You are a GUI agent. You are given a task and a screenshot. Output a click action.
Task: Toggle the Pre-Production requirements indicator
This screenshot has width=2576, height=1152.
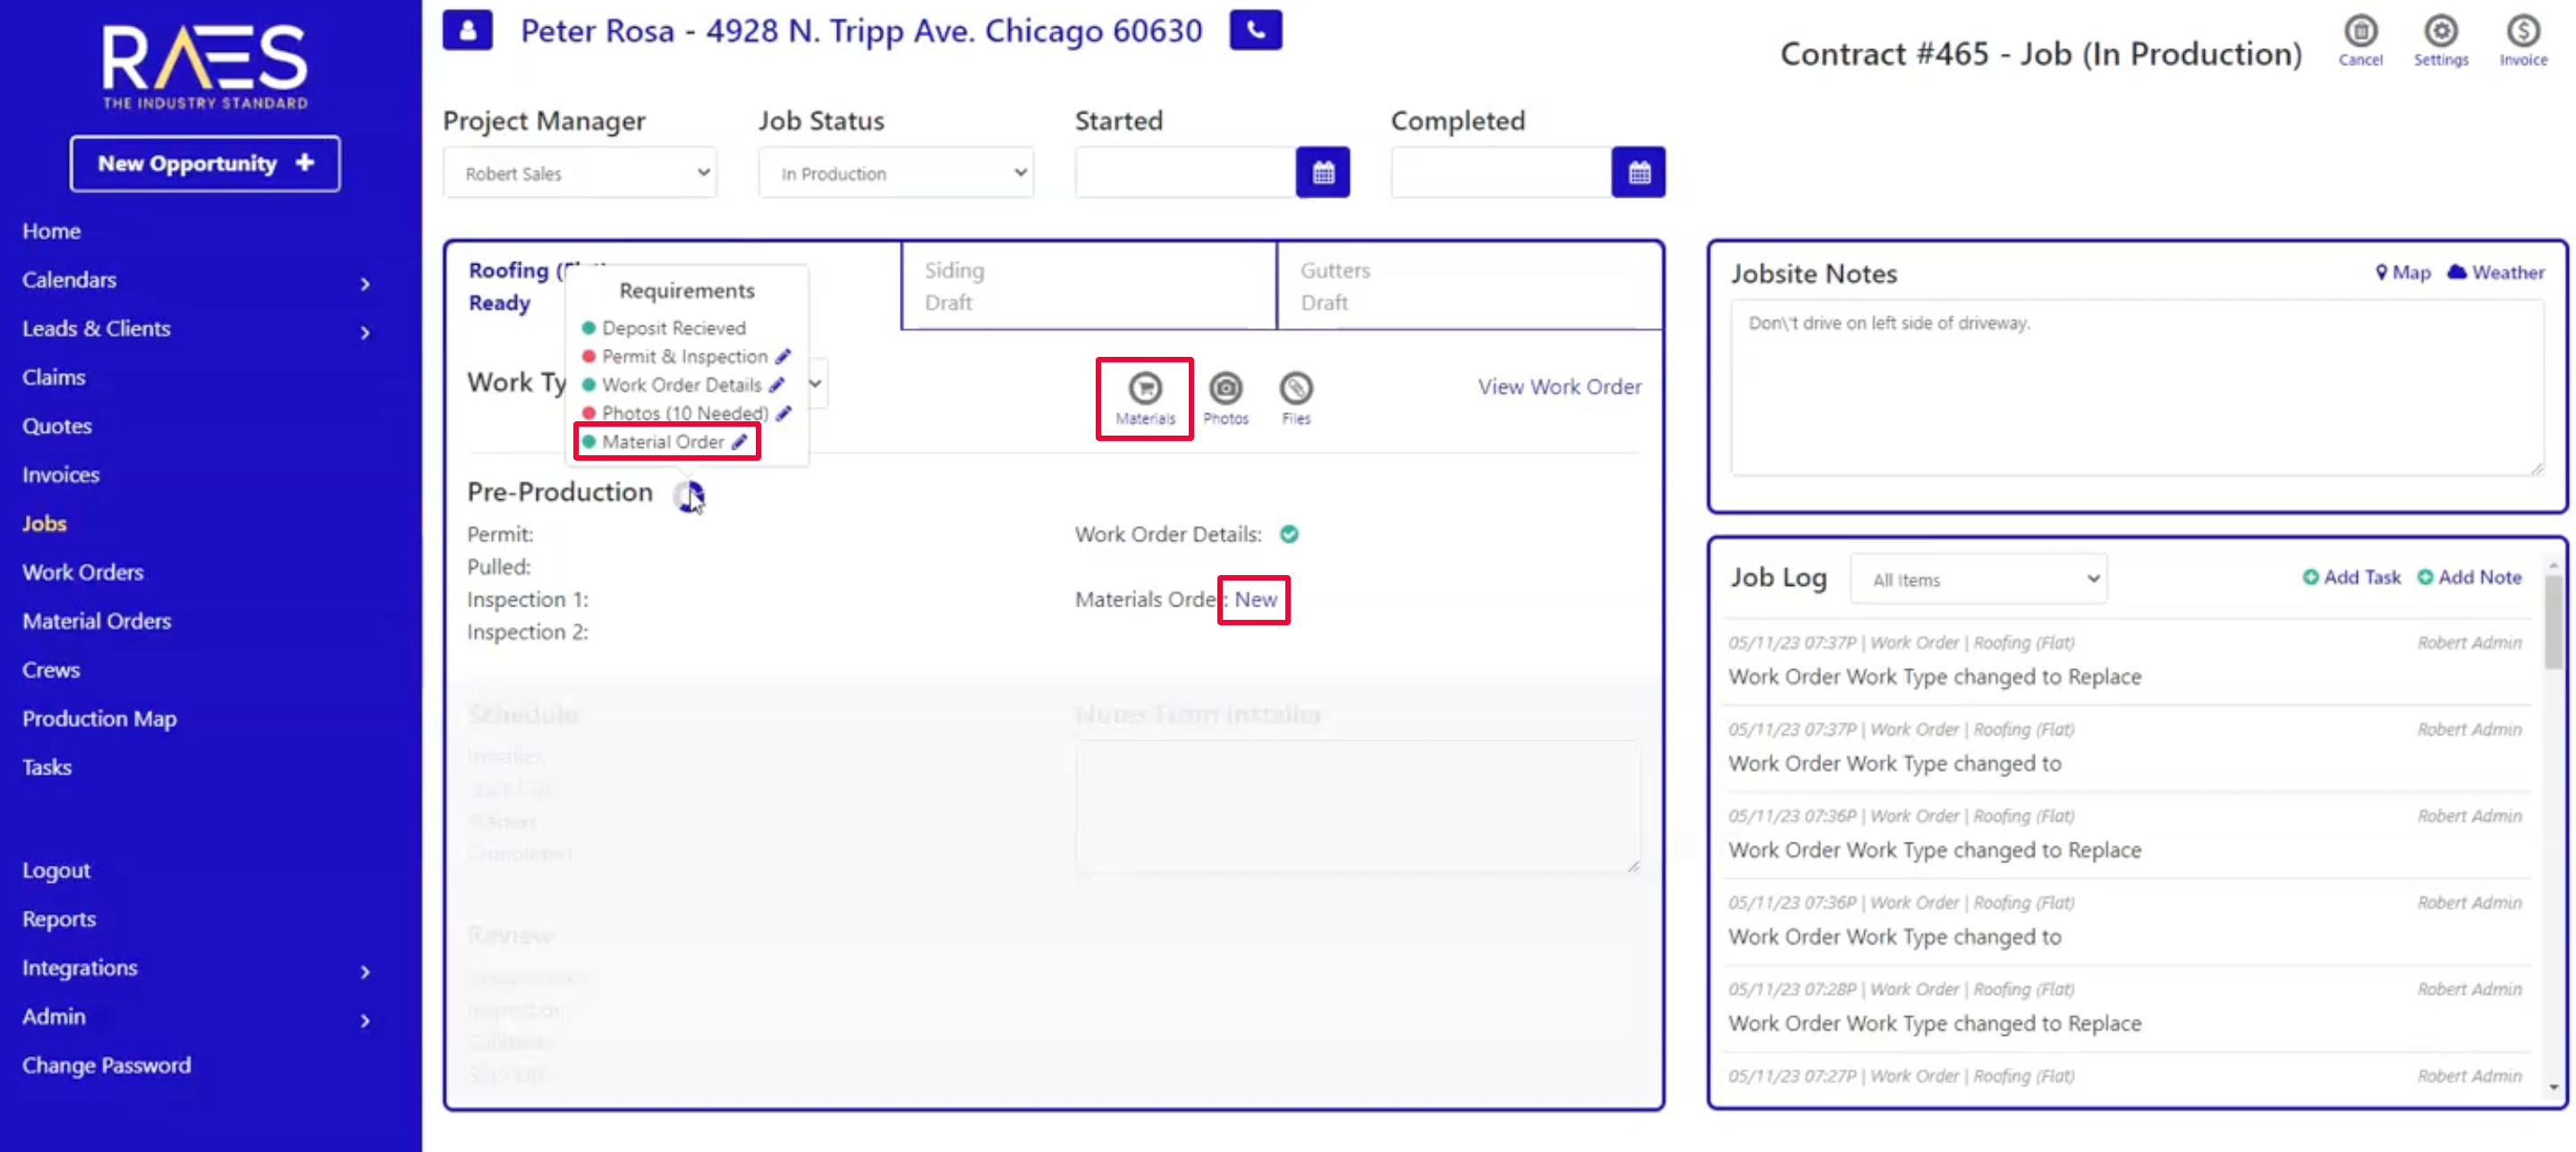pos(687,494)
